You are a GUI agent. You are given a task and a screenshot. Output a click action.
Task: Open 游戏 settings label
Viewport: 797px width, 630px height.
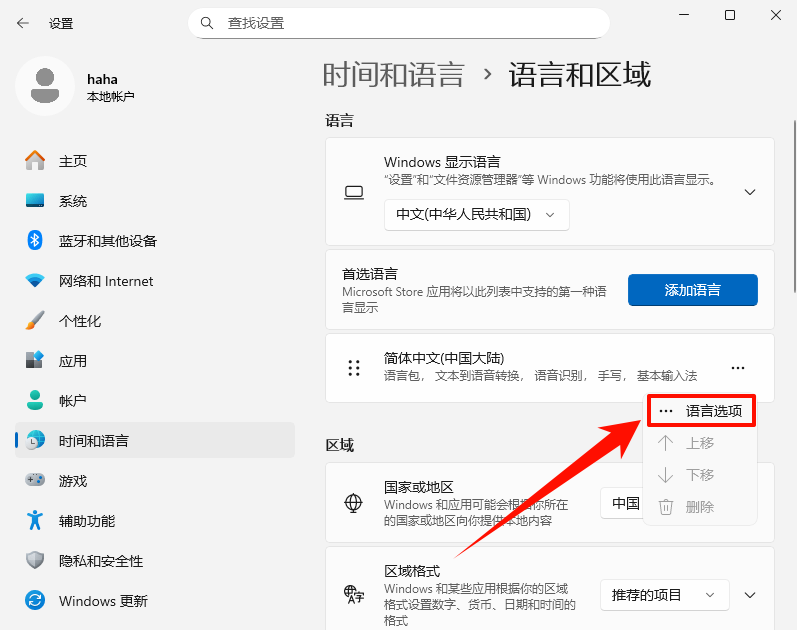73,481
